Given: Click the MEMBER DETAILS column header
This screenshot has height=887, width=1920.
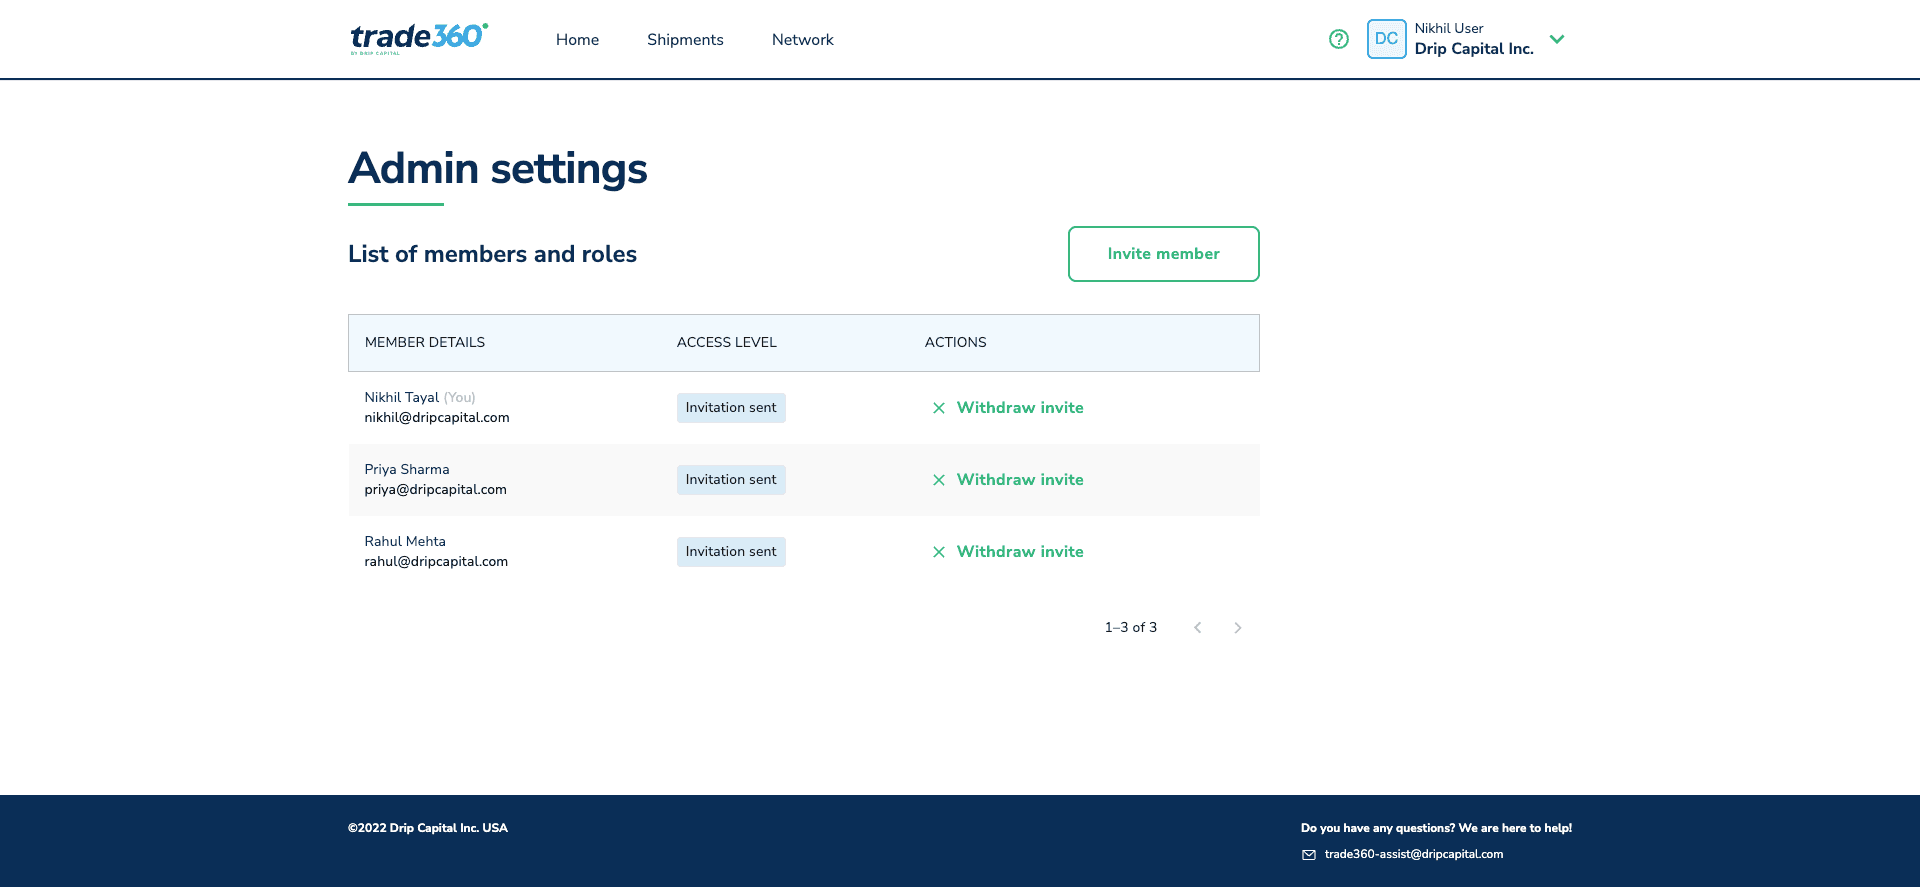Looking at the screenshot, I should (x=425, y=342).
